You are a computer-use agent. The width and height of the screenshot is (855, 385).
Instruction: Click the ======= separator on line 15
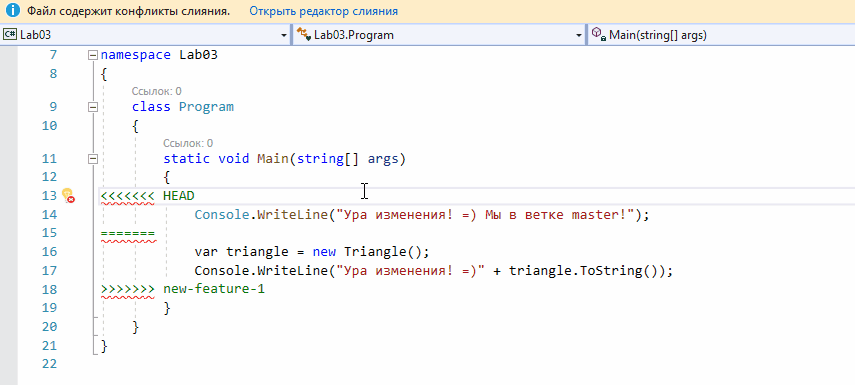[x=128, y=233]
